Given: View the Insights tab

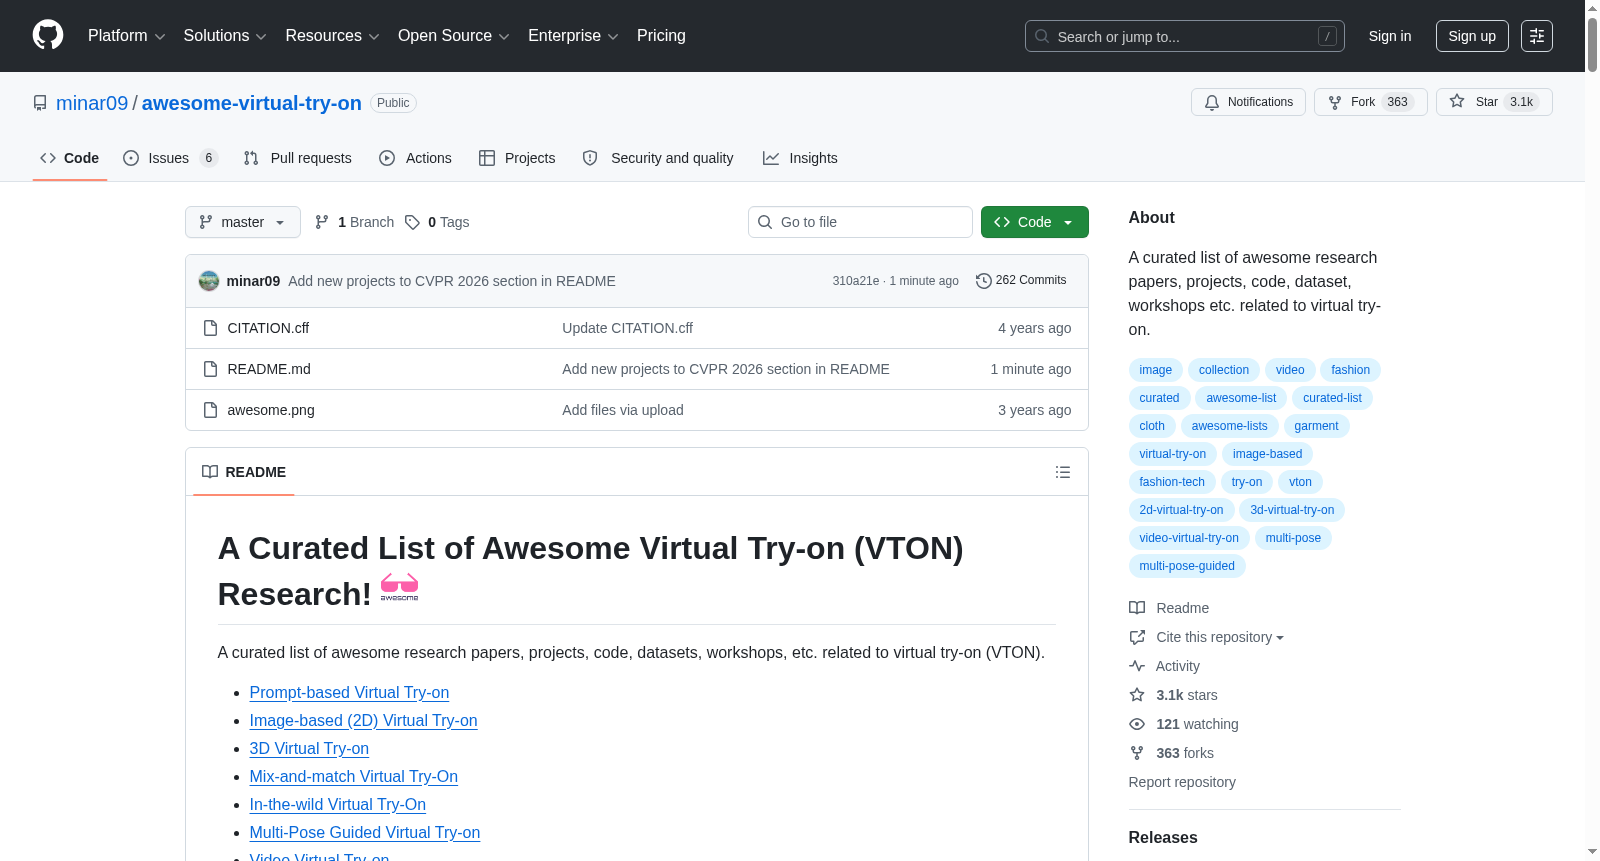Looking at the screenshot, I should coord(800,158).
